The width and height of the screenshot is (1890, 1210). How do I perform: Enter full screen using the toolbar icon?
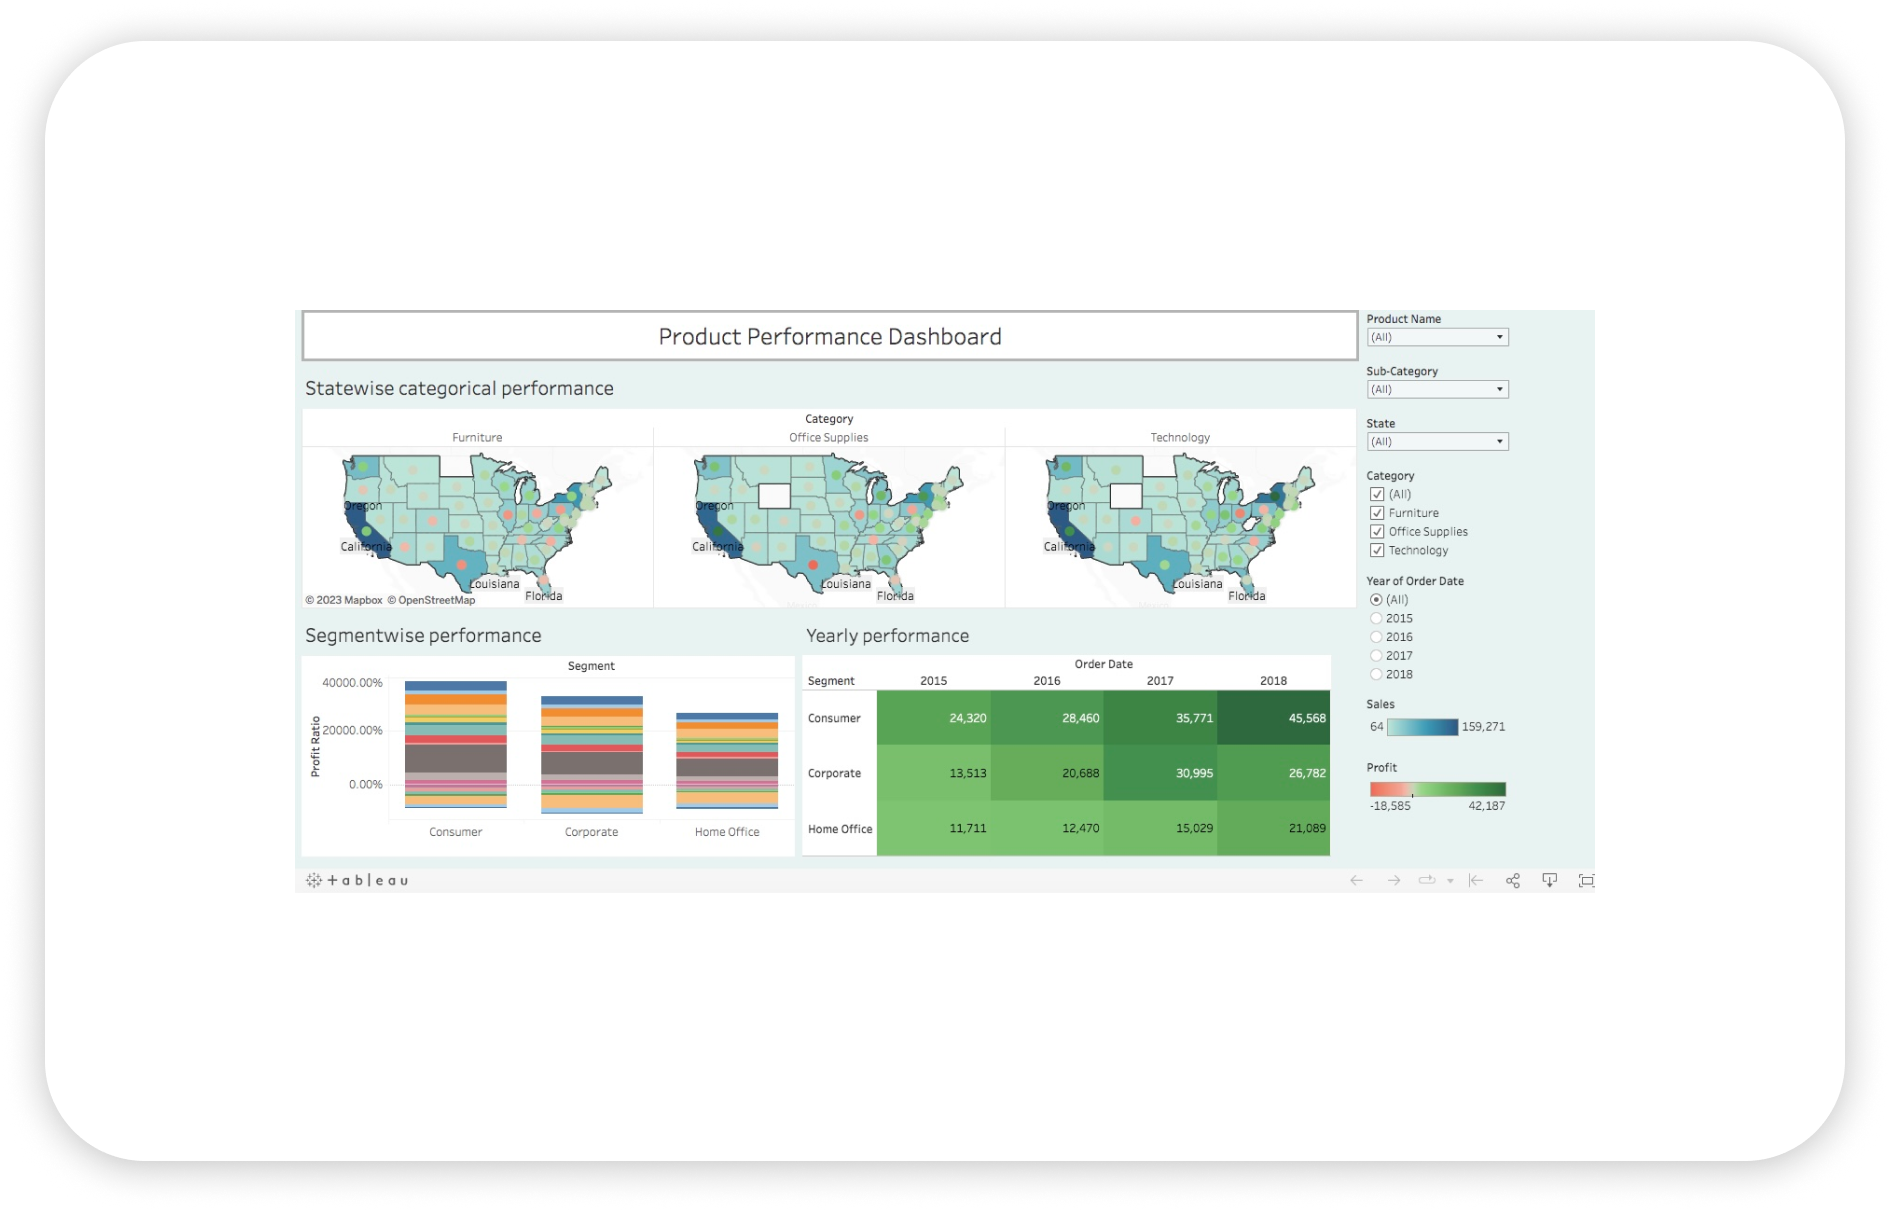1588,880
